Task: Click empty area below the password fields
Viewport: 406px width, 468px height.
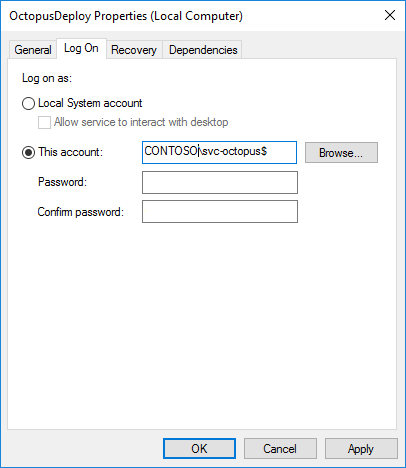Action: click(202, 327)
